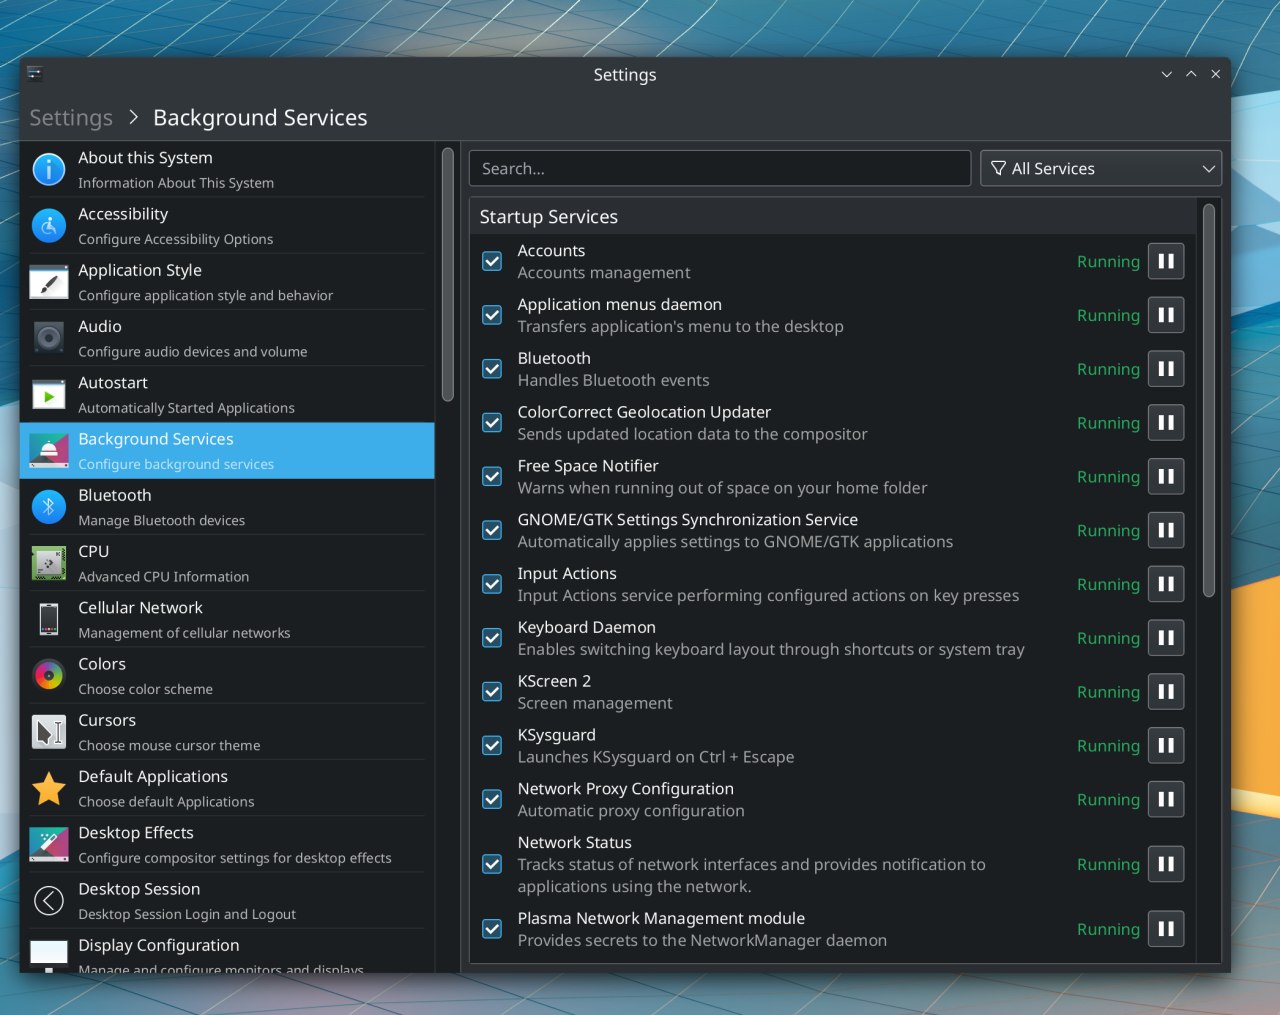Toggle Plasma Network Management module checkbox
The width and height of the screenshot is (1280, 1015).
pos(492,929)
